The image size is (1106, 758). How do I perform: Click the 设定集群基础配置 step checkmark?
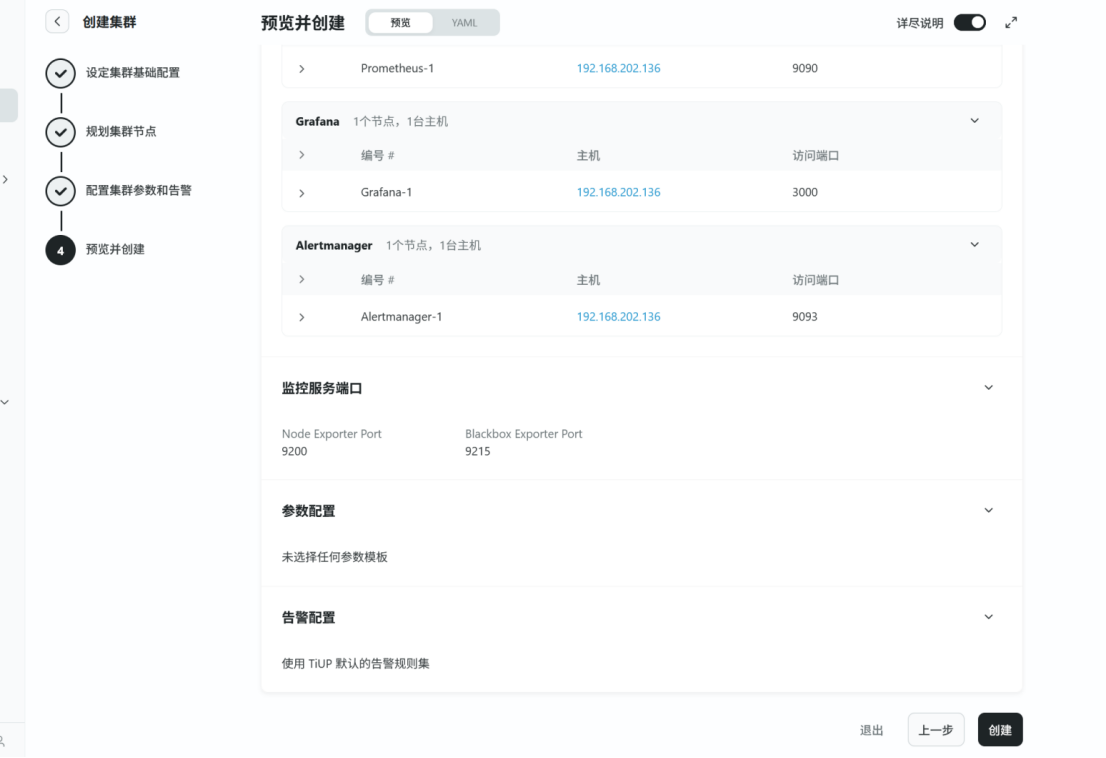tap(60, 73)
